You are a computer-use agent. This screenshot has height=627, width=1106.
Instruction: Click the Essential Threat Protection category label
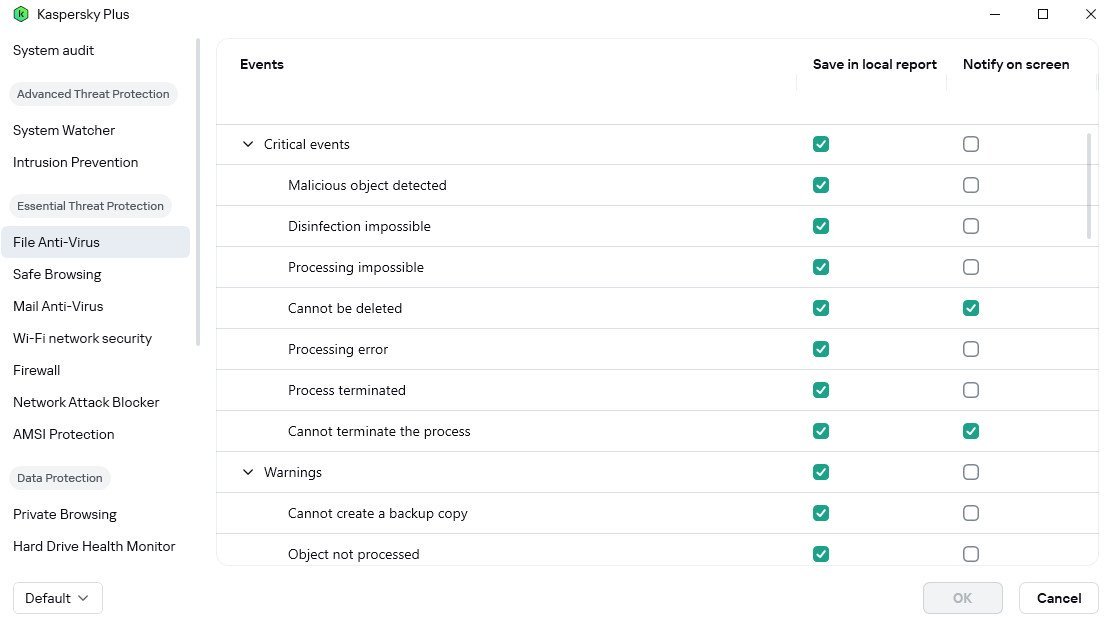coord(90,206)
